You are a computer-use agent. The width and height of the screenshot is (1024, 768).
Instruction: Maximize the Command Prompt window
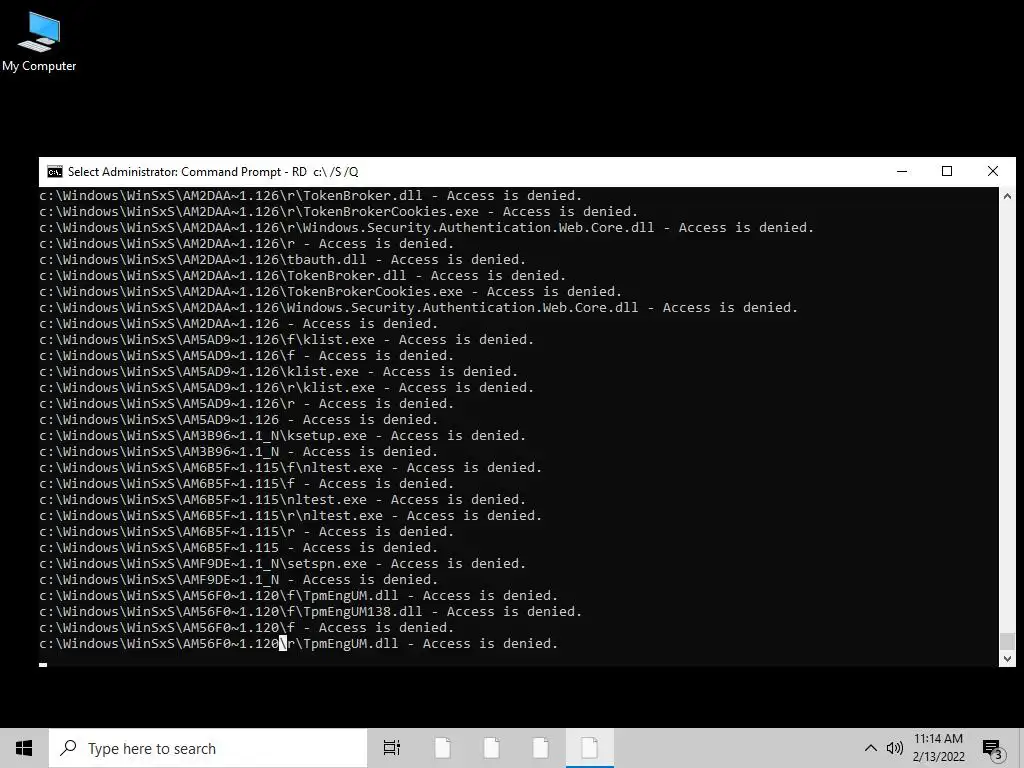[x=947, y=172]
